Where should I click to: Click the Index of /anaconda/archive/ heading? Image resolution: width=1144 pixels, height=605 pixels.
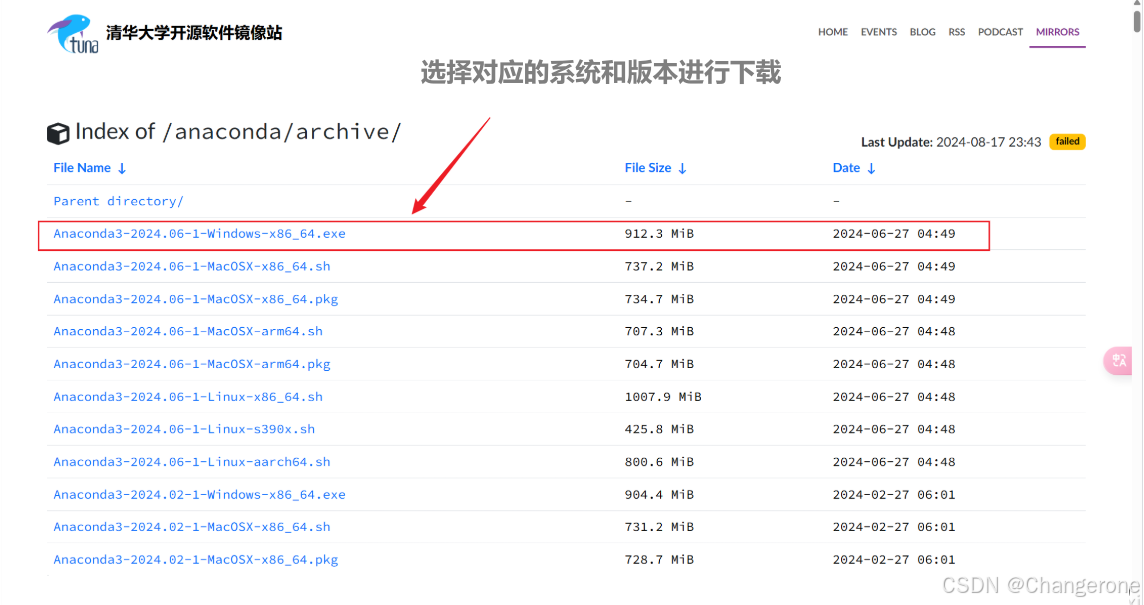click(238, 132)
